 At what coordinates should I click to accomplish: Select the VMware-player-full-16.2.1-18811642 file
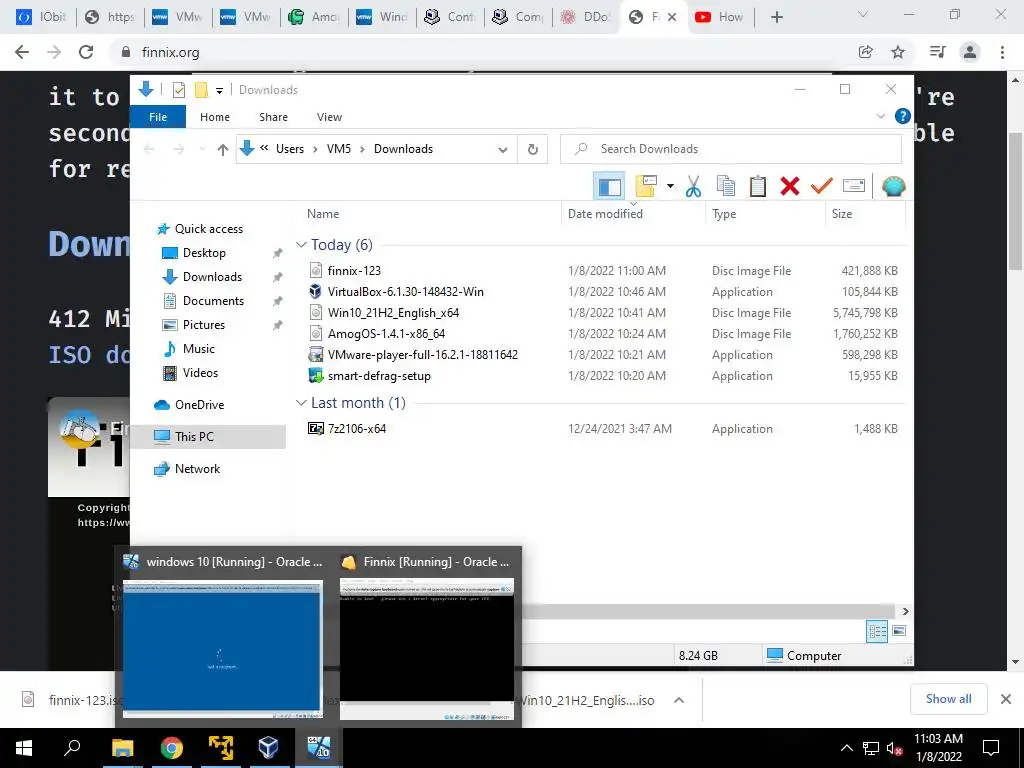pos(423,355)
